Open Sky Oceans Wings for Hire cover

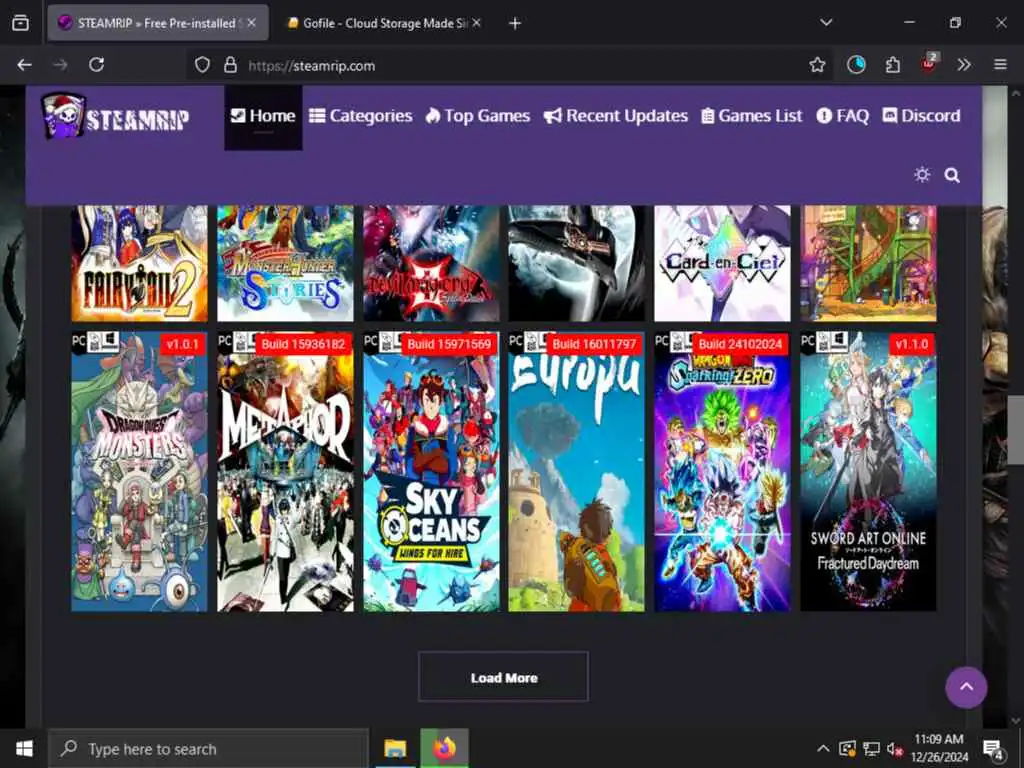[431, 472]
